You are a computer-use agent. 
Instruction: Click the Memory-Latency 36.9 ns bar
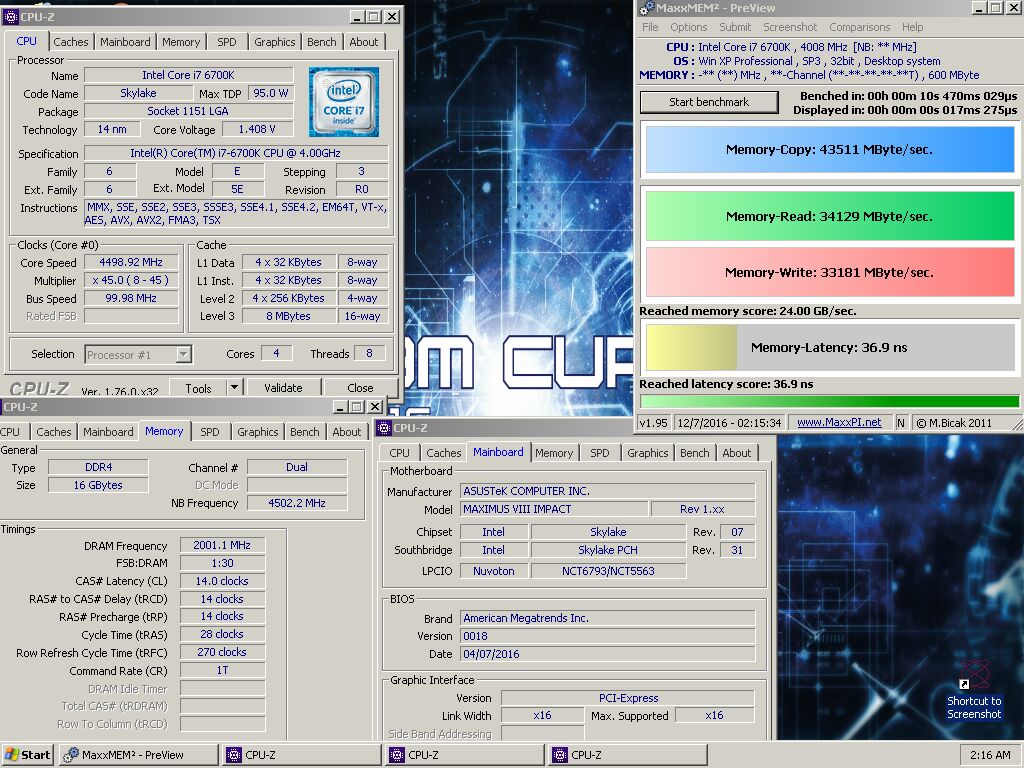click(829, 347)
